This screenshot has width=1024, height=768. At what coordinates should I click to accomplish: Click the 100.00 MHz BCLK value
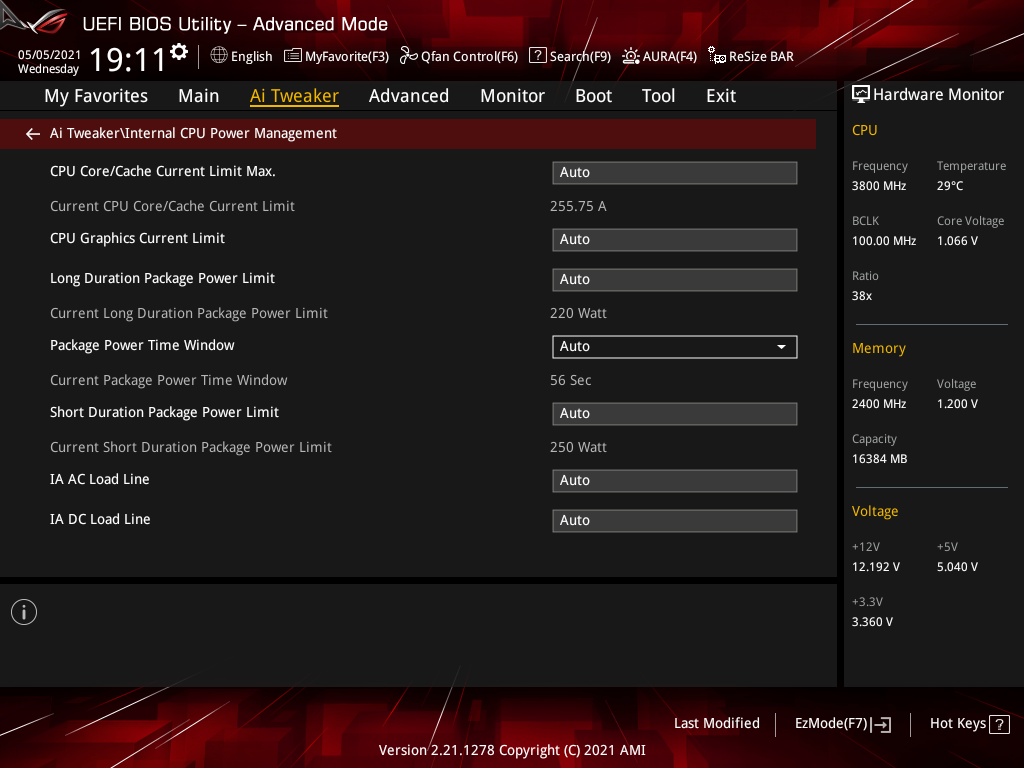coord(884,241)
